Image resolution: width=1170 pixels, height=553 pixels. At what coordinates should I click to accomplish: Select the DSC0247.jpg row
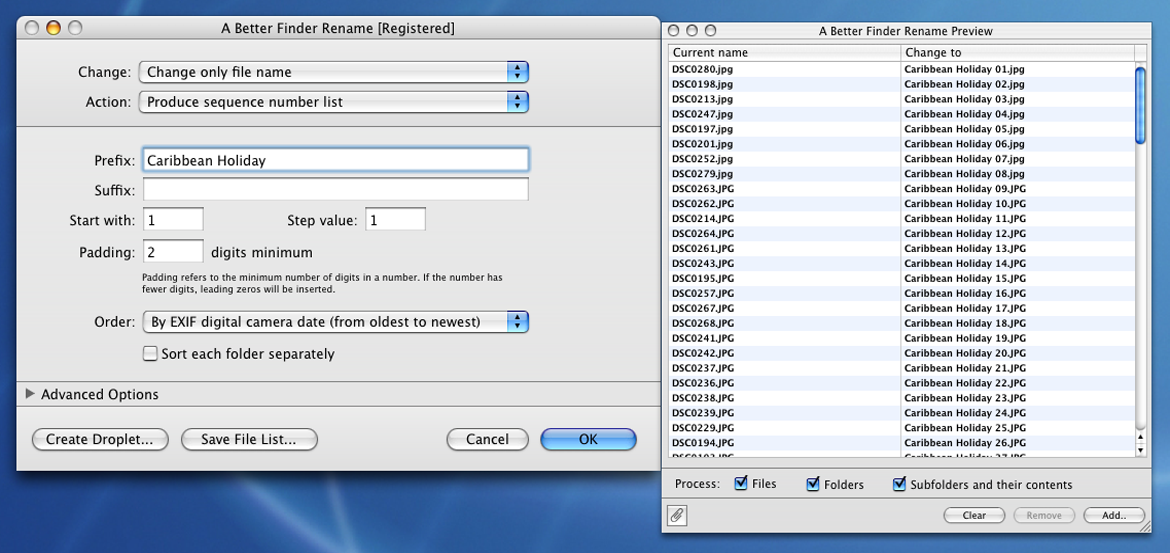coord(901,114)
